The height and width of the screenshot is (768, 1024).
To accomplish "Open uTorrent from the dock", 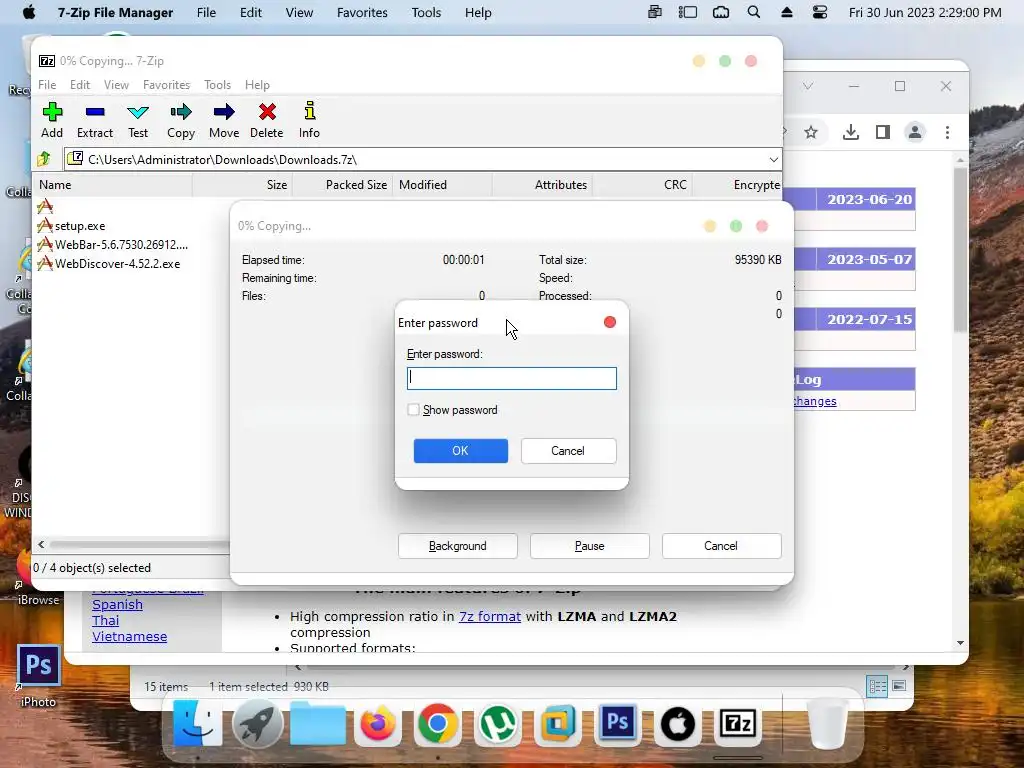I will click(x=498, y=724).
